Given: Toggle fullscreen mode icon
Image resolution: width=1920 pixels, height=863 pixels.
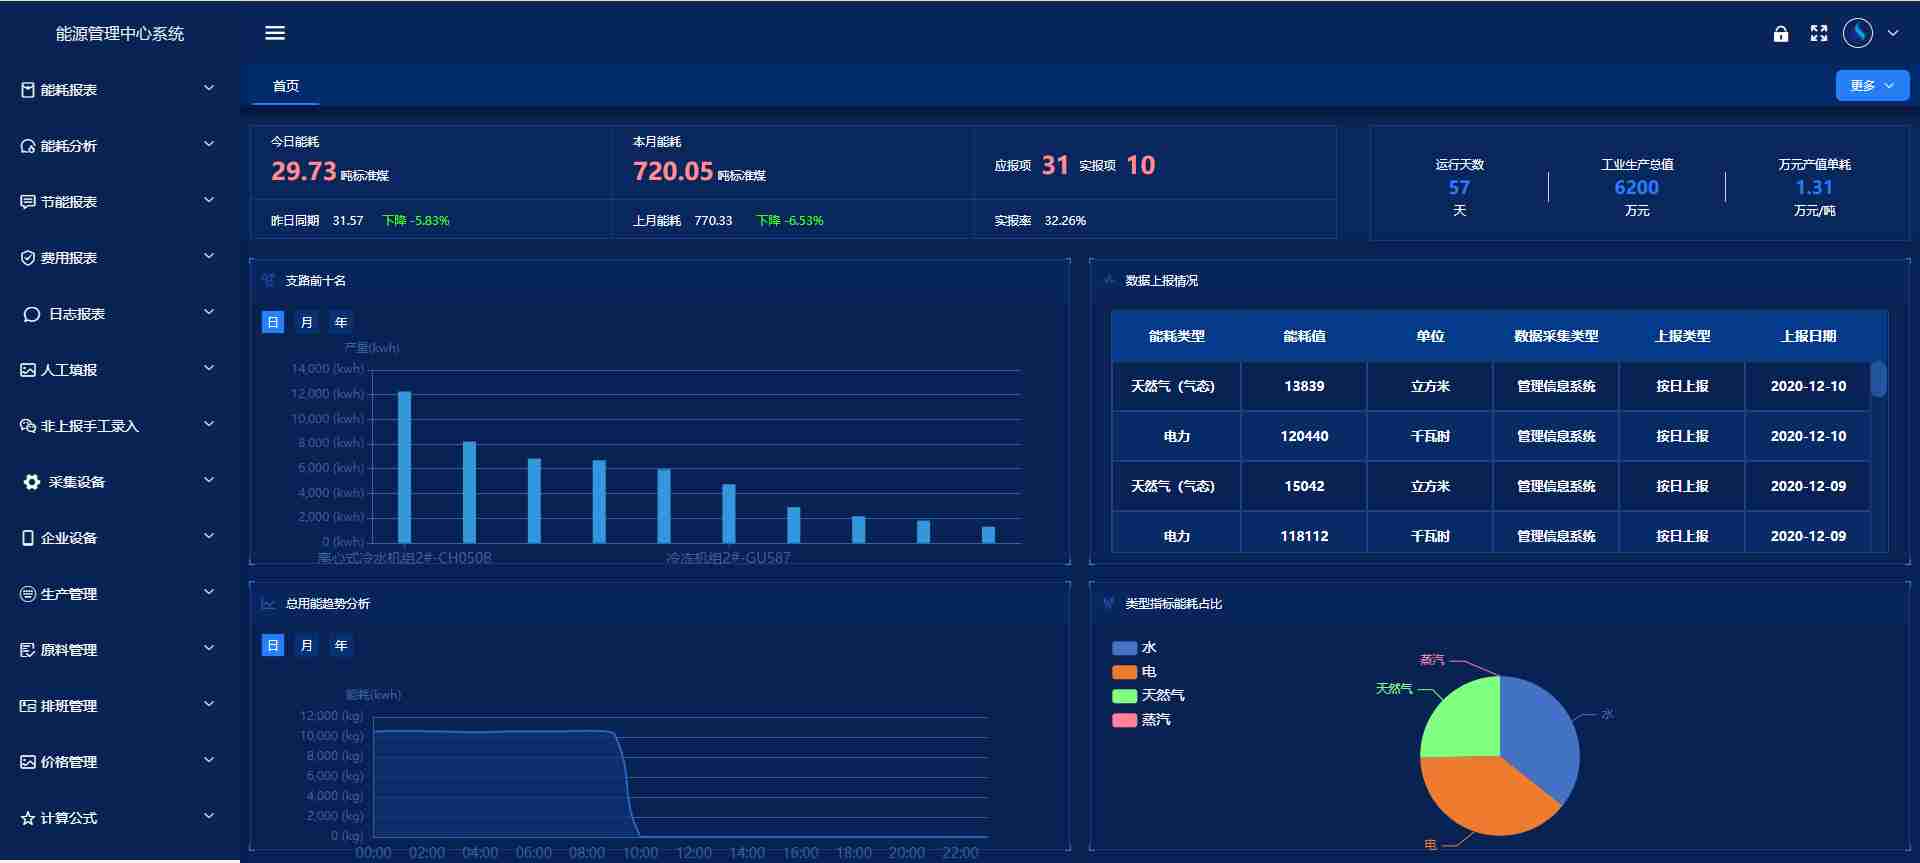Looking at the screenshot, I should point(1819,34).
